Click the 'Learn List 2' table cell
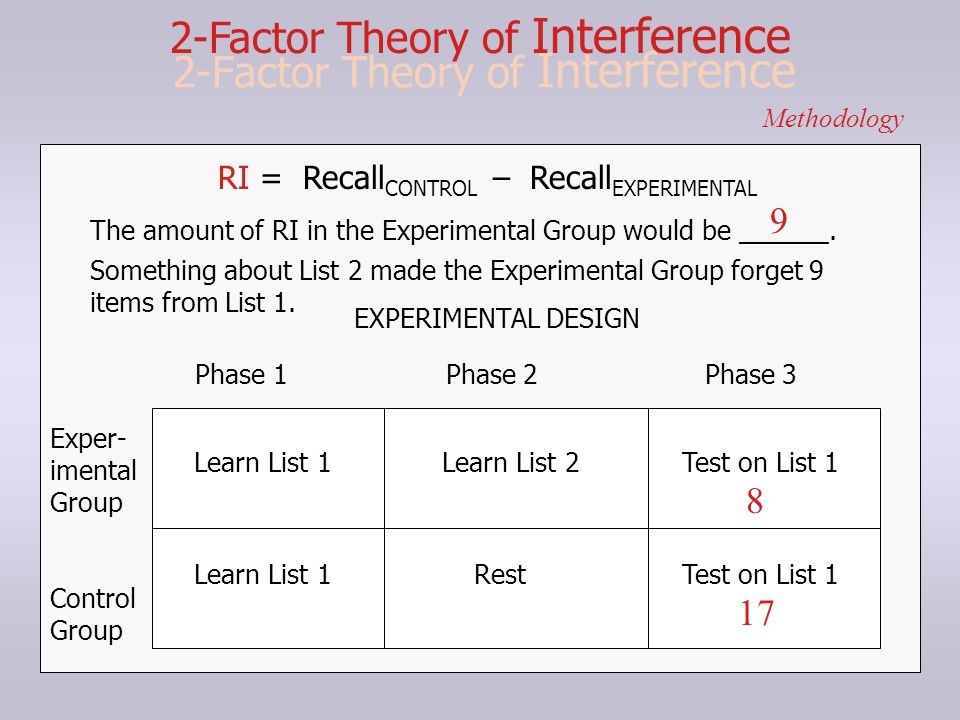Viewport: 960px width, 720px height. (x=516, y=468)
